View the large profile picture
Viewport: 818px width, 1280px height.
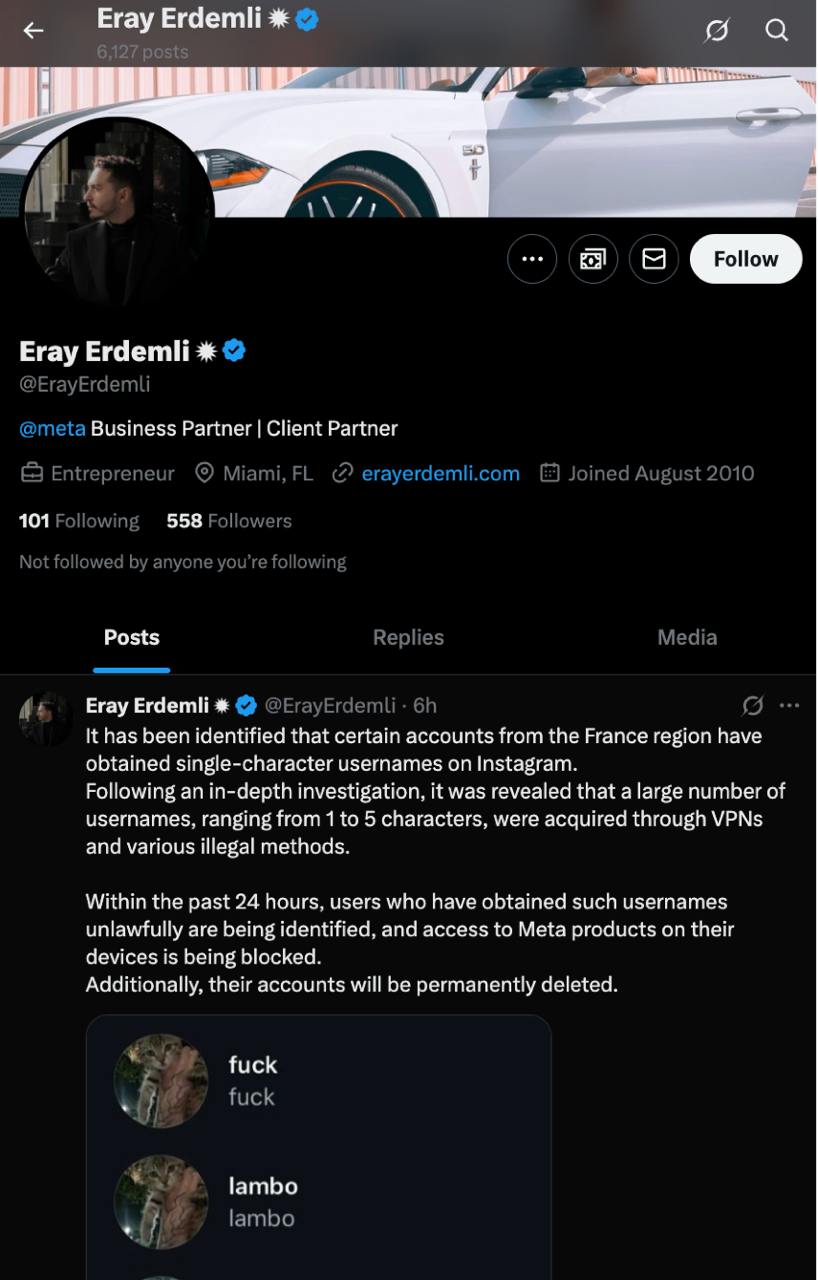click(x=117, y=212)
